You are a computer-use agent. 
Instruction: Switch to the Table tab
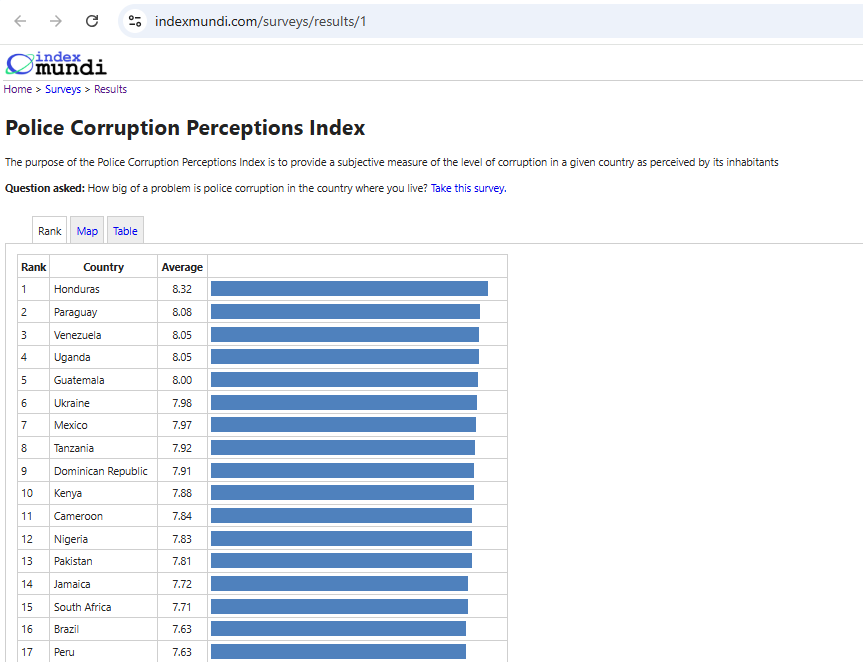pos(125,231)
